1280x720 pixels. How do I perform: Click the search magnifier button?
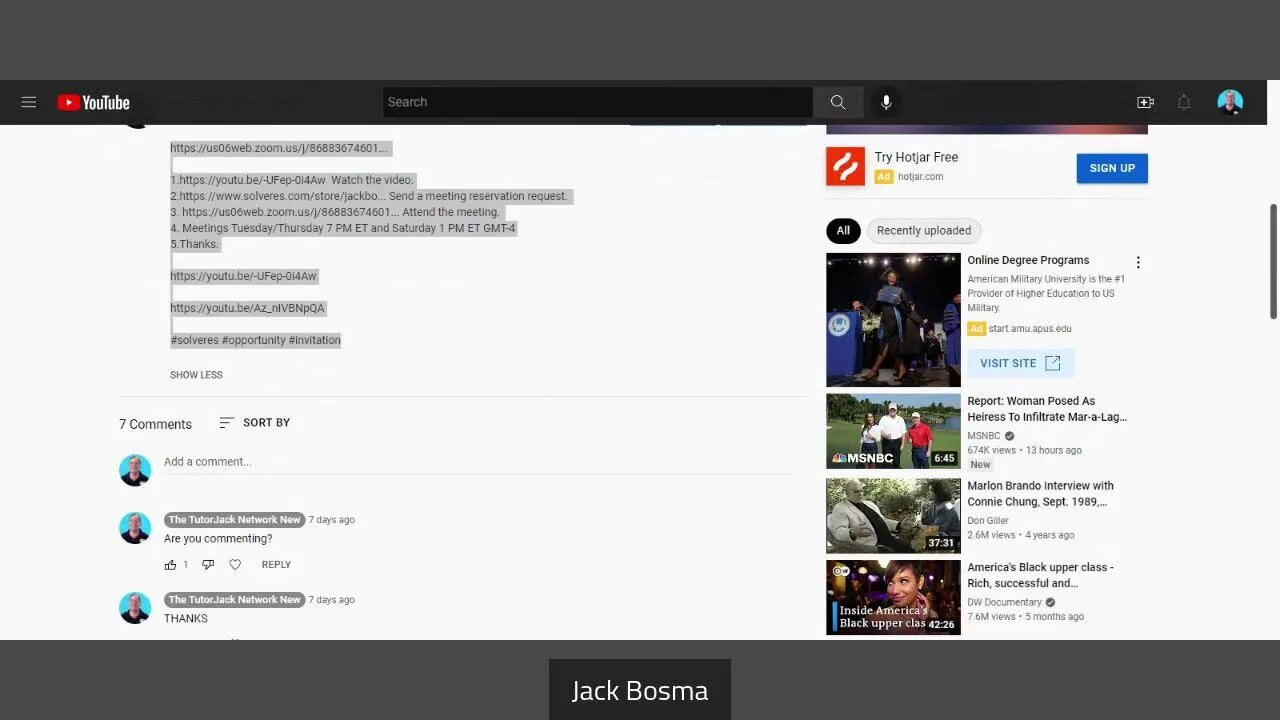(x=838, y=102)
